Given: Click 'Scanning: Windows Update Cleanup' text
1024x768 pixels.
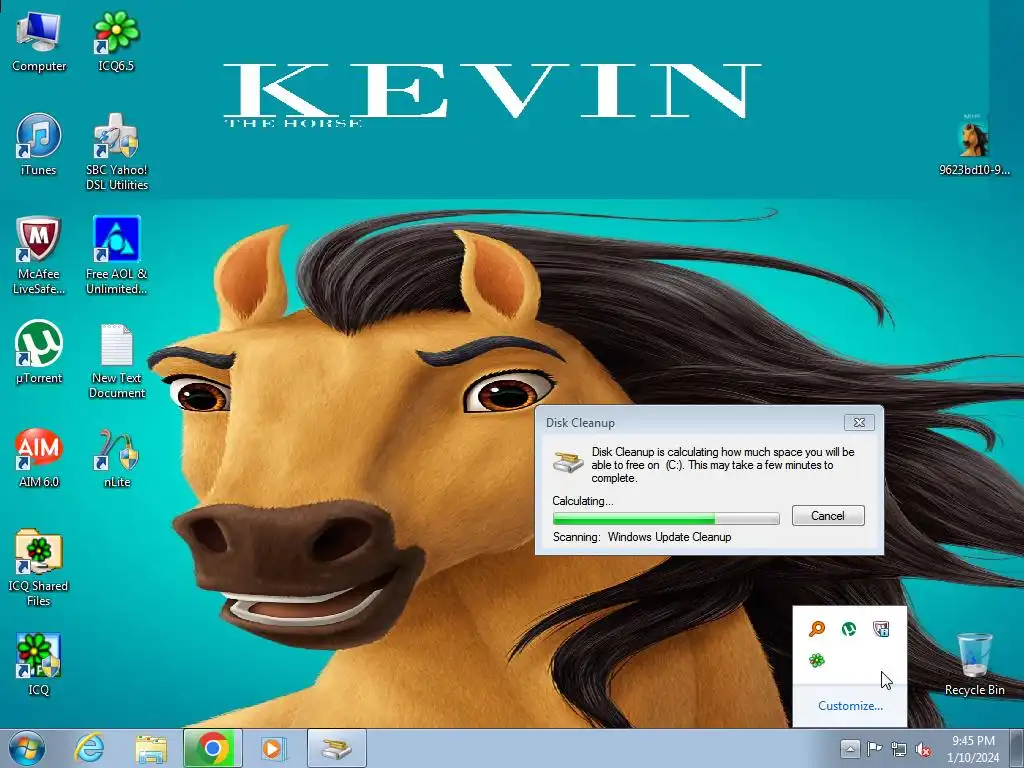Looking at the screenshot, I should 642,537.
